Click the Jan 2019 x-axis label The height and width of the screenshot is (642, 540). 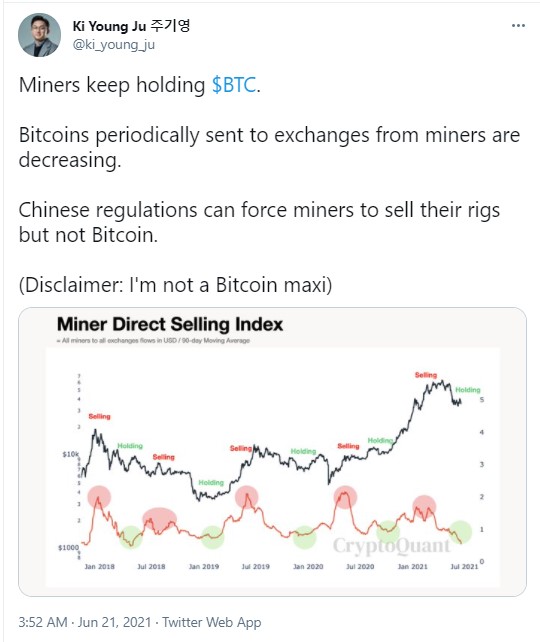pos(204,567)
